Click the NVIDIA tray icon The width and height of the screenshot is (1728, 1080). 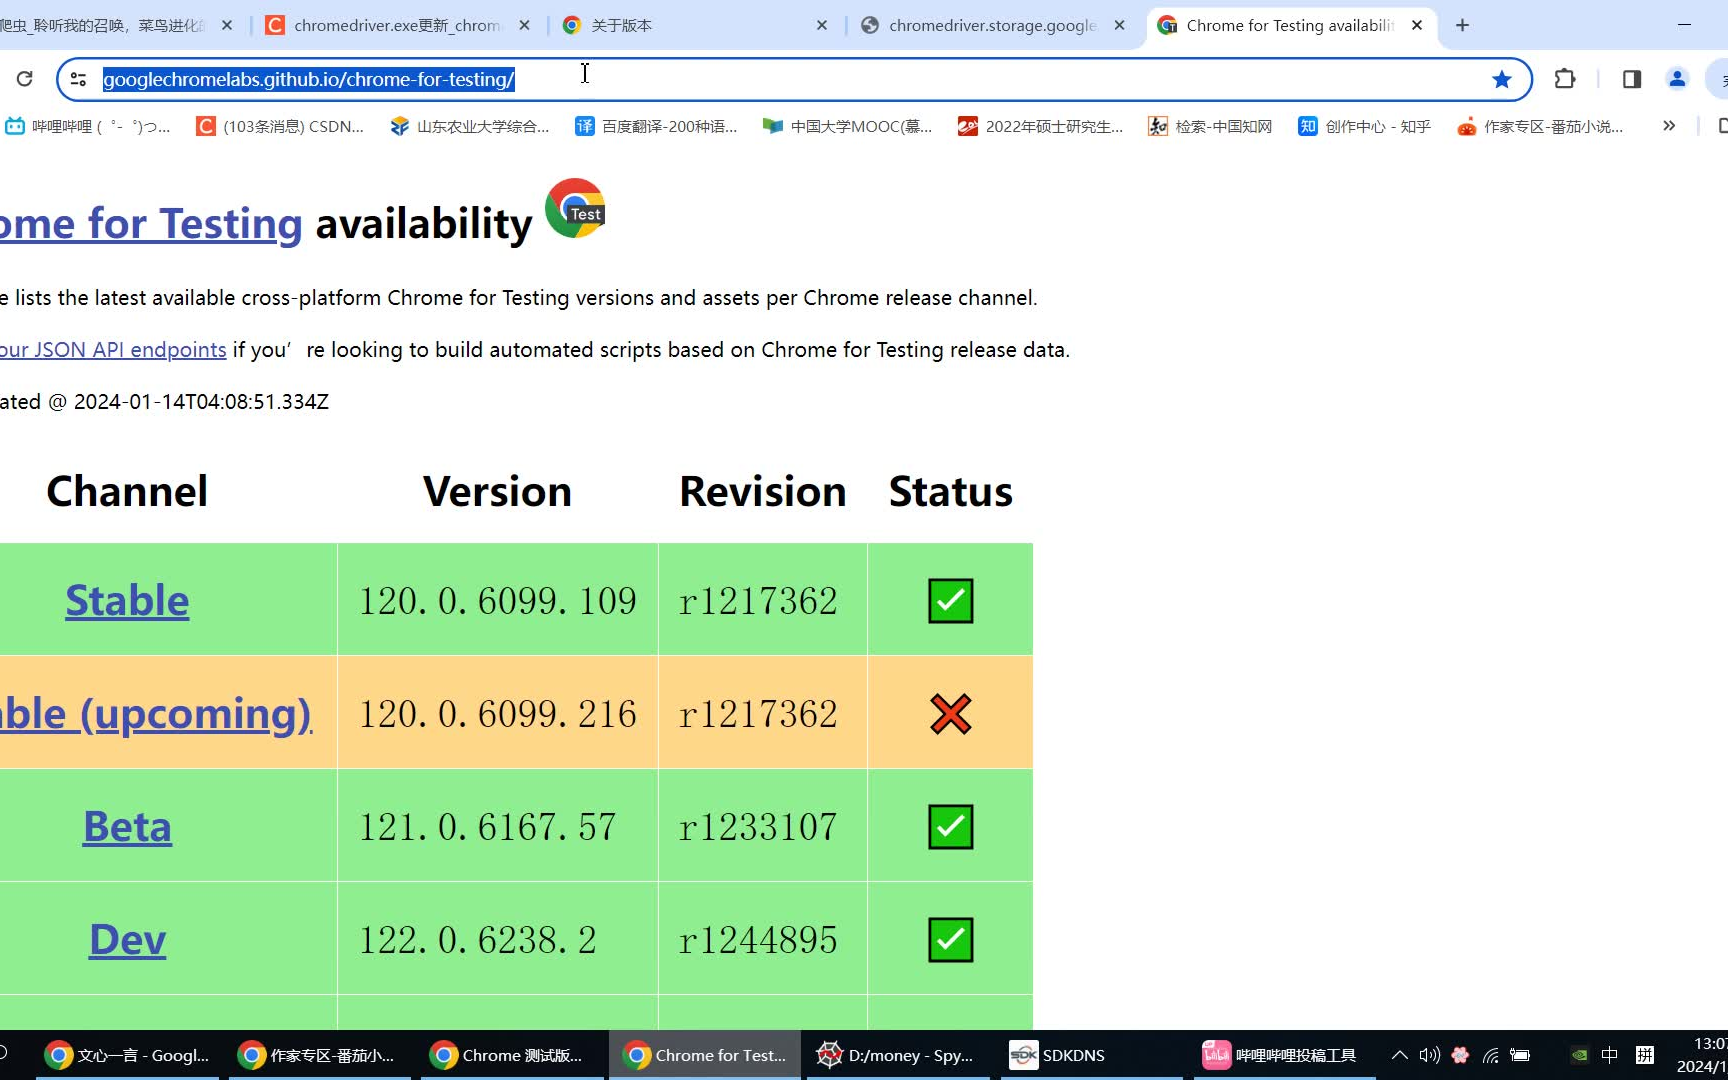coord(1579,1055)
